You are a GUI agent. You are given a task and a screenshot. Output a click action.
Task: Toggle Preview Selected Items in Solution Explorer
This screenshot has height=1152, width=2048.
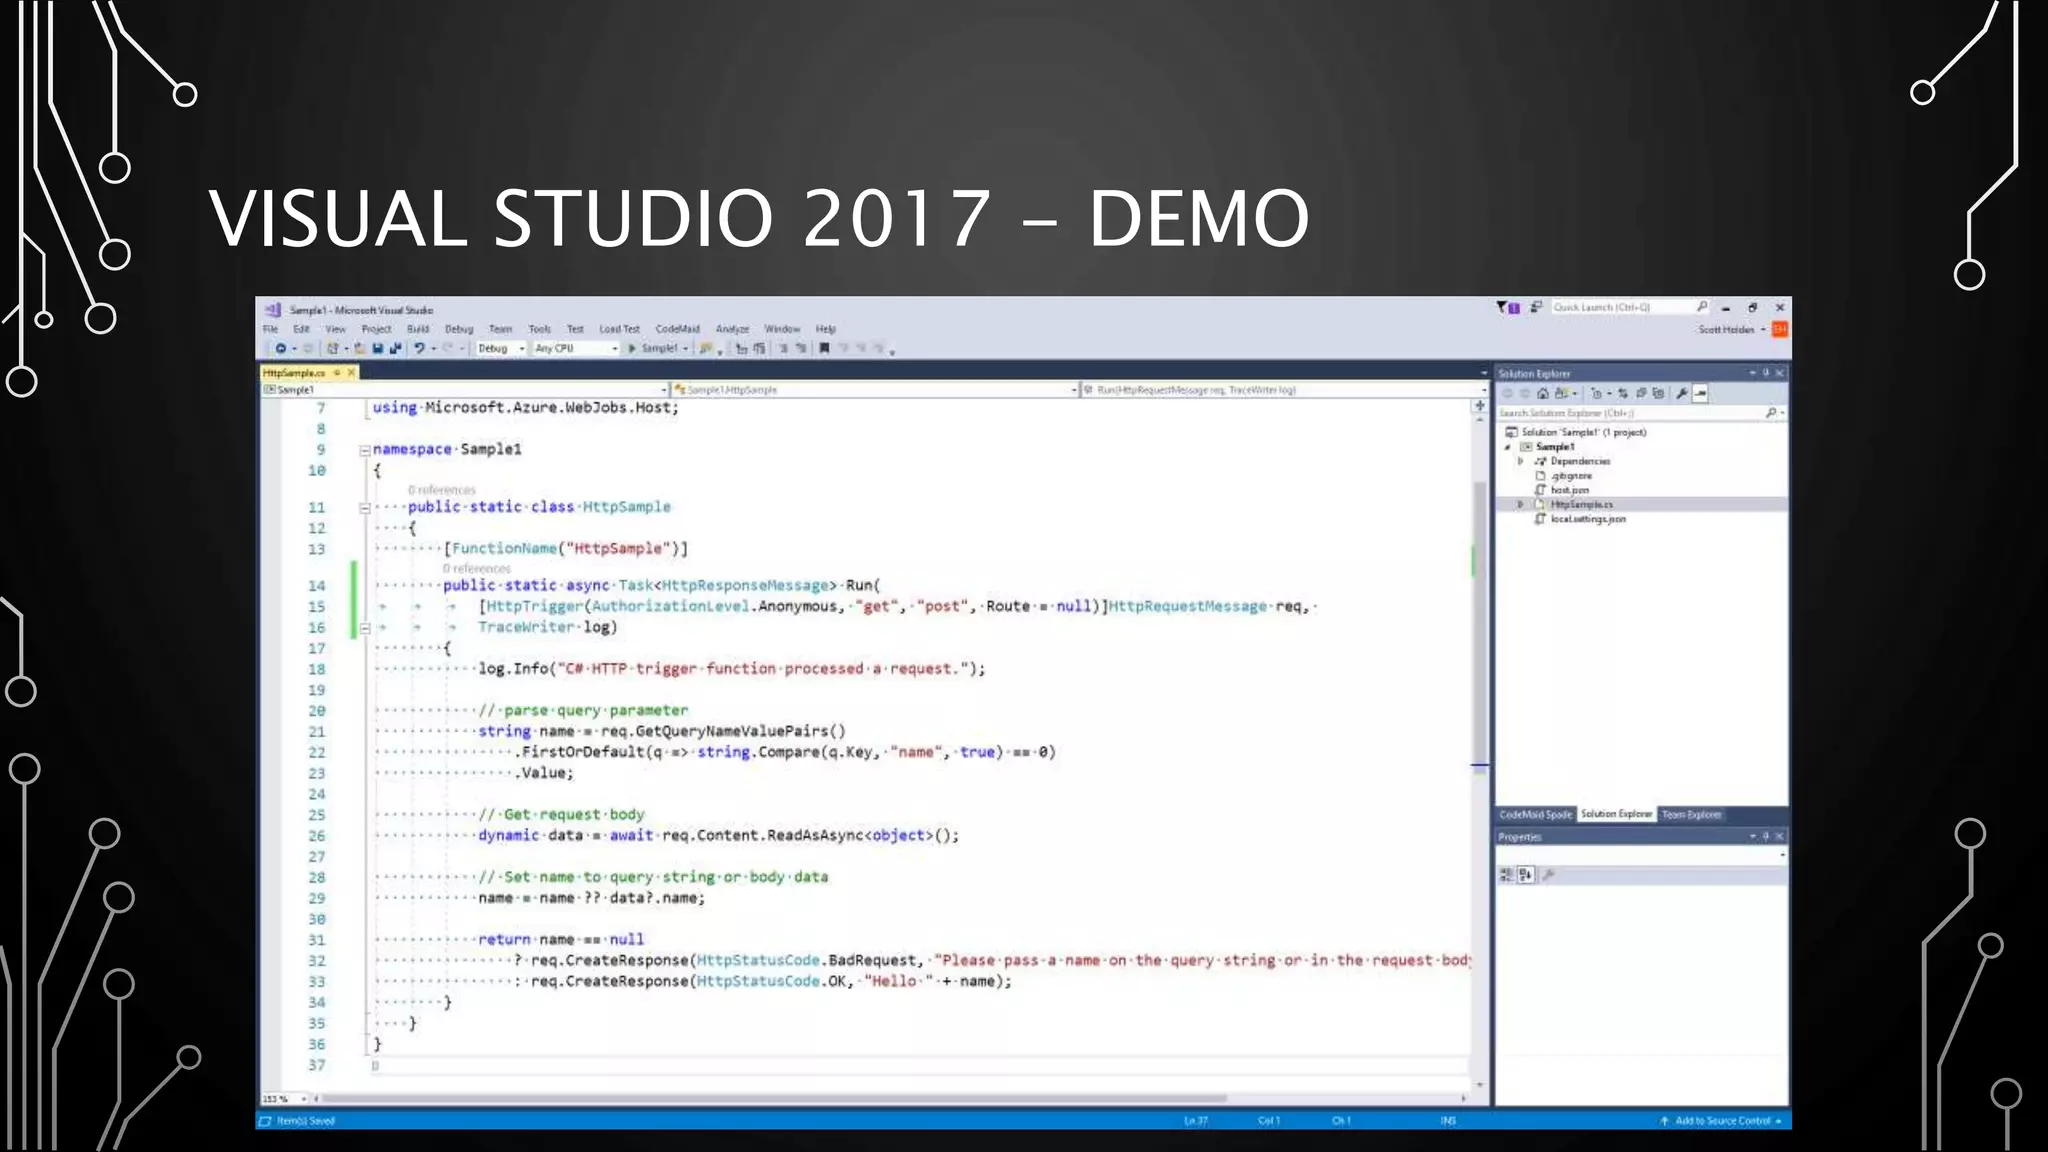1700,393
